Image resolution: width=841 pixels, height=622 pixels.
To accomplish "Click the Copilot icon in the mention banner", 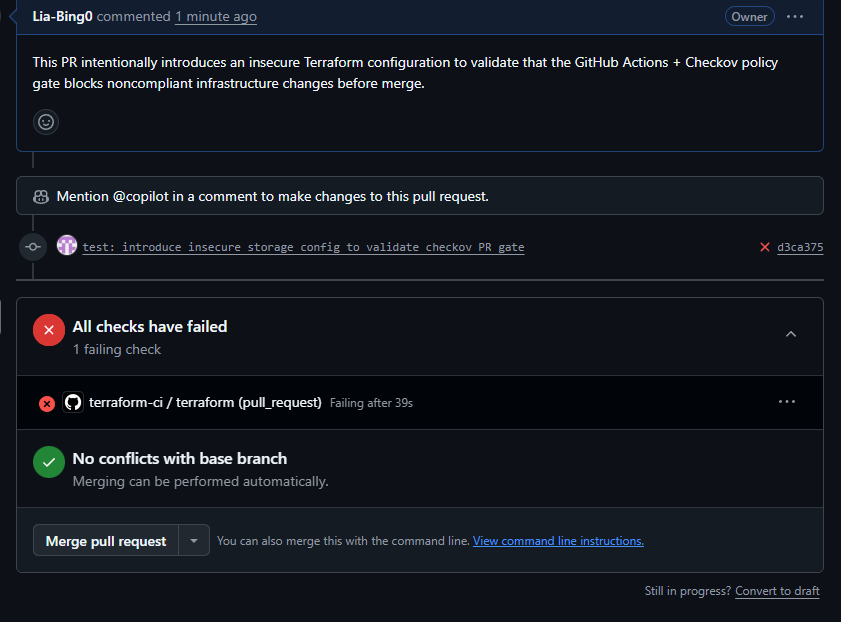I will coord(41,196).
